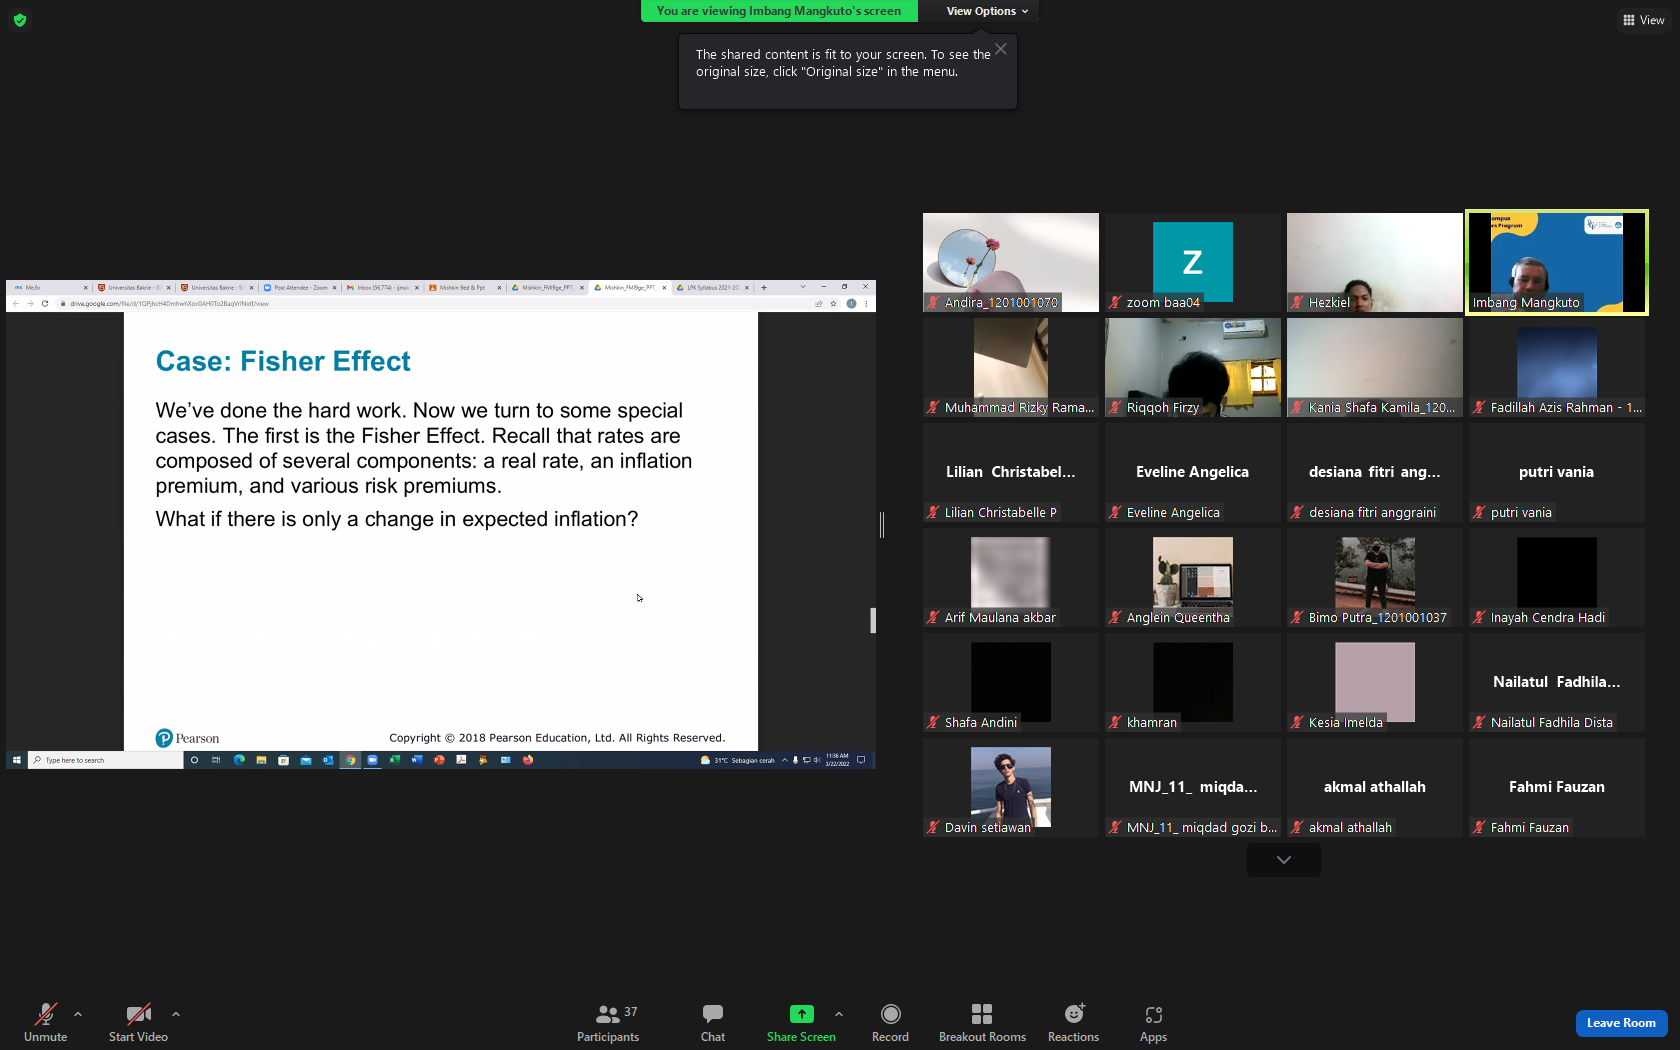Open audio options arrow next to Unmute
Image resolution: width=1680 pixels, height=1050 pixels.
78,1014
